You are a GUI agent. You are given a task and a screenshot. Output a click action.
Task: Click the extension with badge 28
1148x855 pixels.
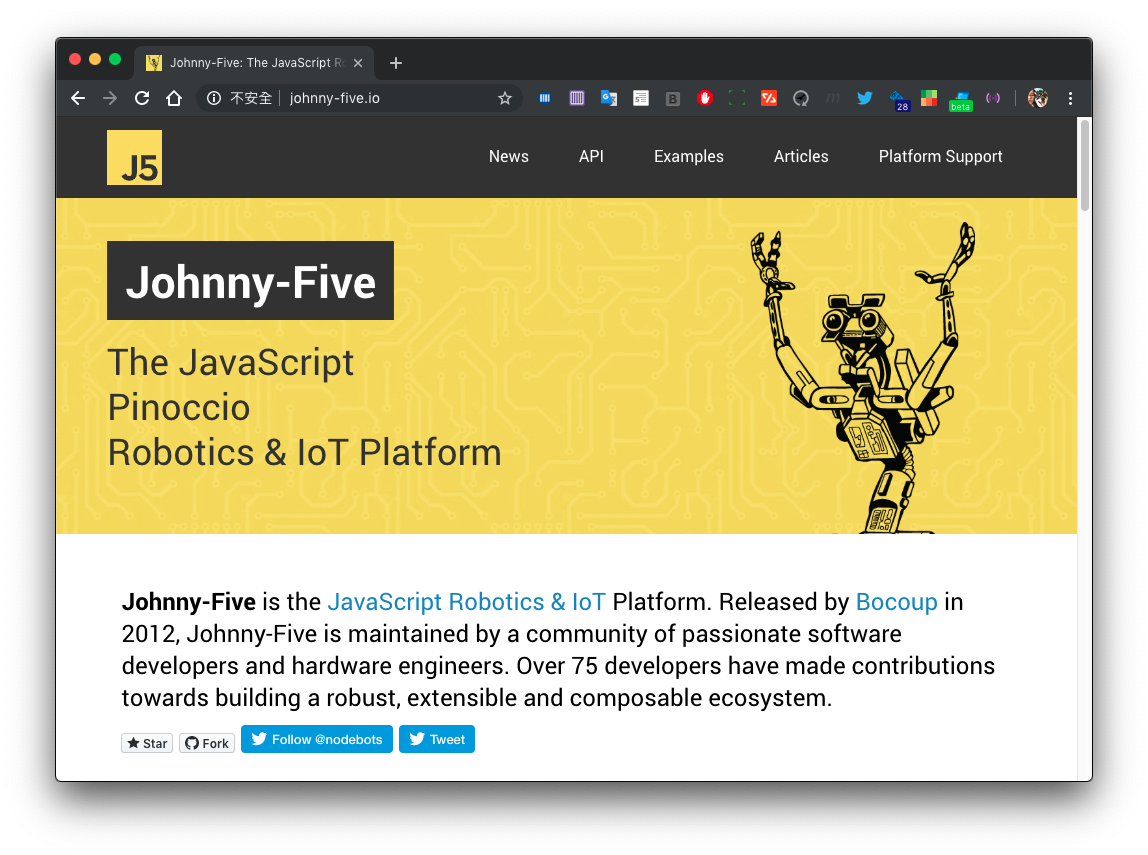(x=898, y=100)
